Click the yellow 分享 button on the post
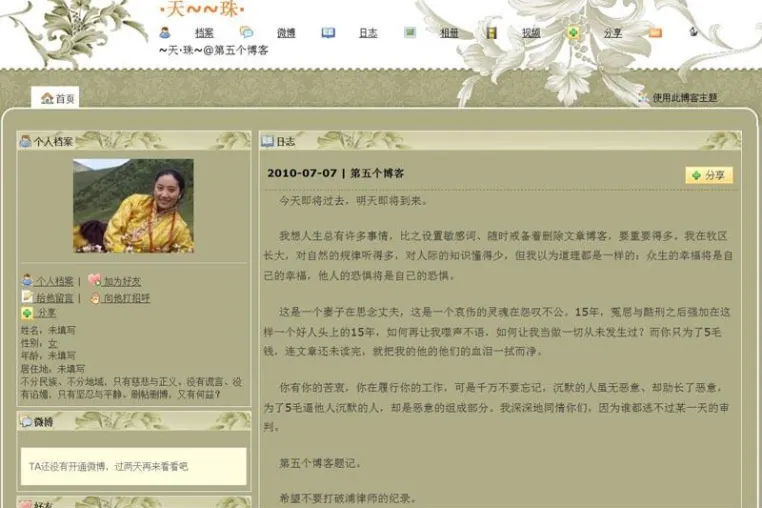Viewport: 762px width, 508px height. (709, 175)
